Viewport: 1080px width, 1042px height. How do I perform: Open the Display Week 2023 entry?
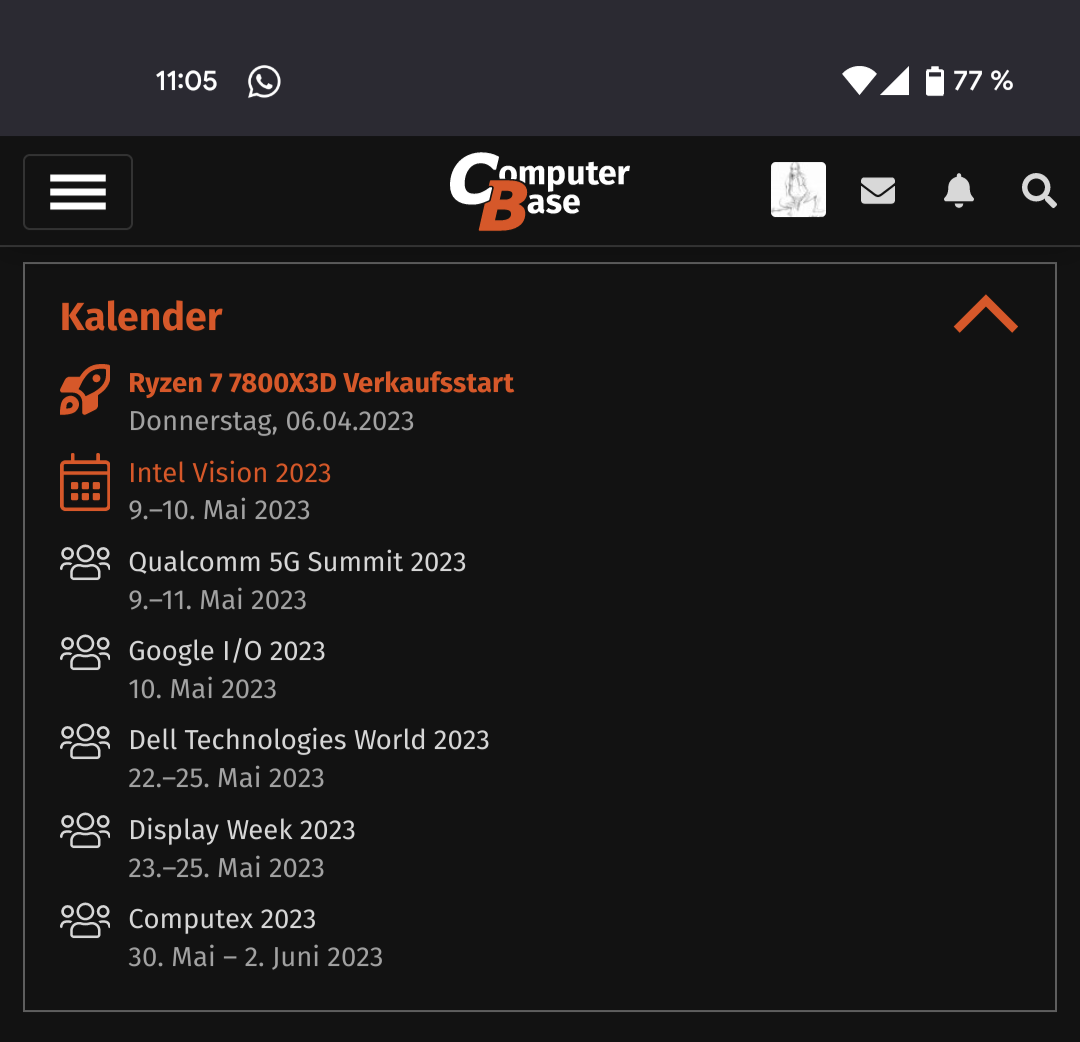241,830
